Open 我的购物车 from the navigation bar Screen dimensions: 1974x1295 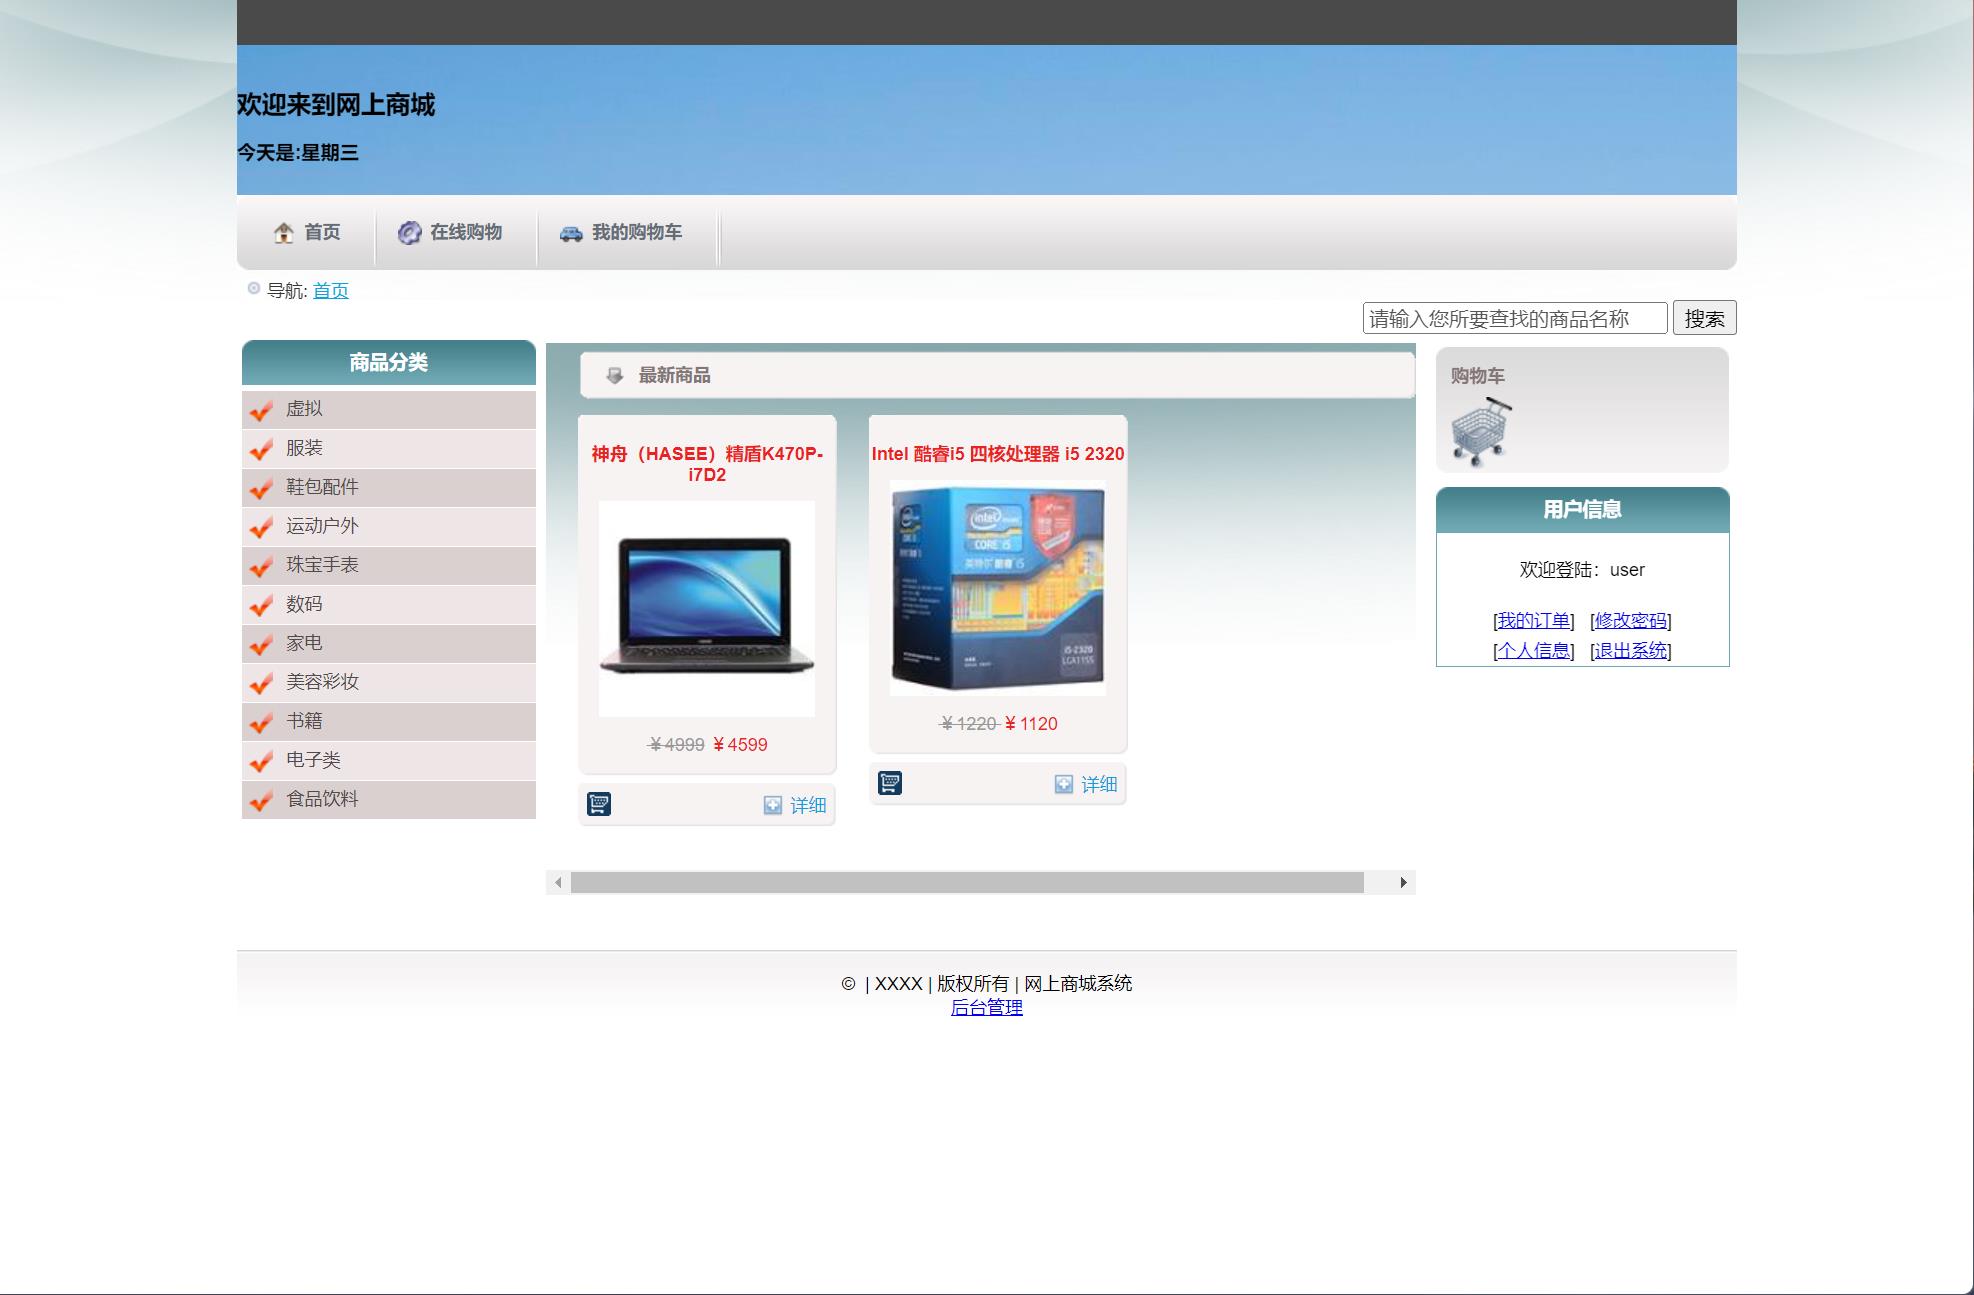pyautogui.click(x=636, y=231)
